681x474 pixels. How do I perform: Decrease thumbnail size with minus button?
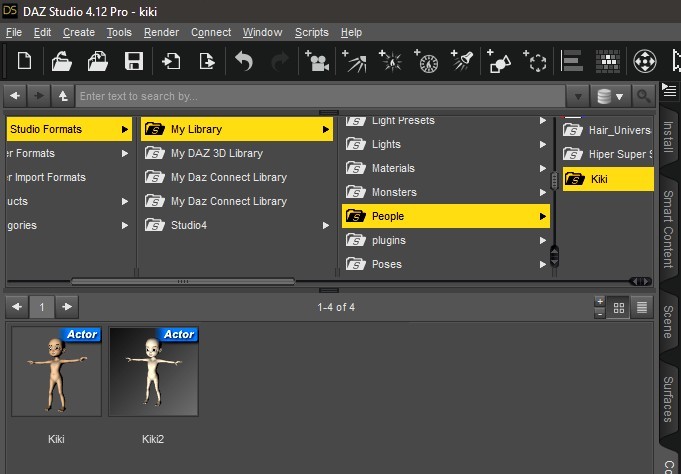tap(600, 313)
